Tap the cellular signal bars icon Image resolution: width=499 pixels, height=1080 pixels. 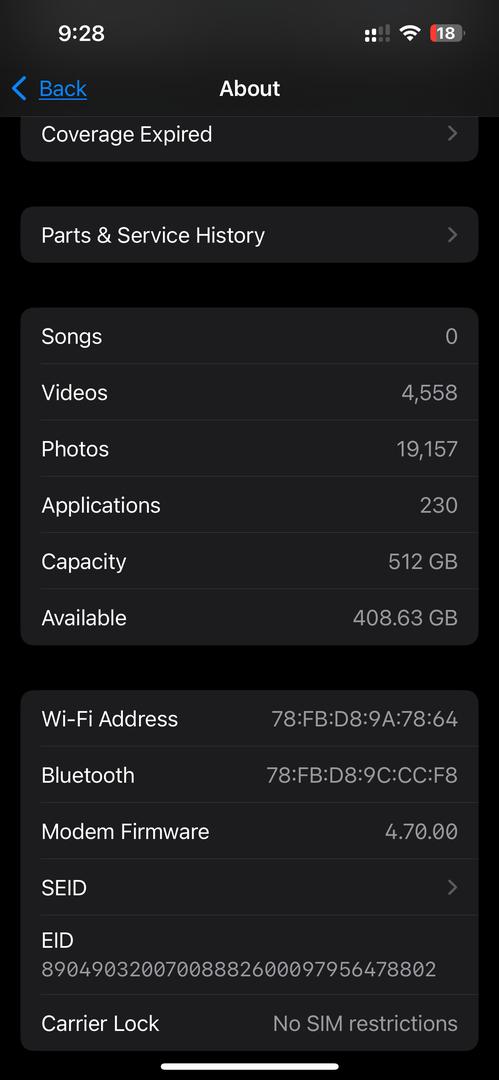tap(376, 33)
